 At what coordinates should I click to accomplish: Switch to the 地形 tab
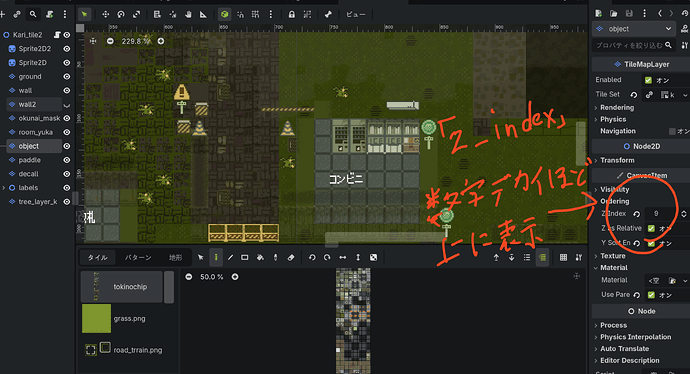click(176, 257)
